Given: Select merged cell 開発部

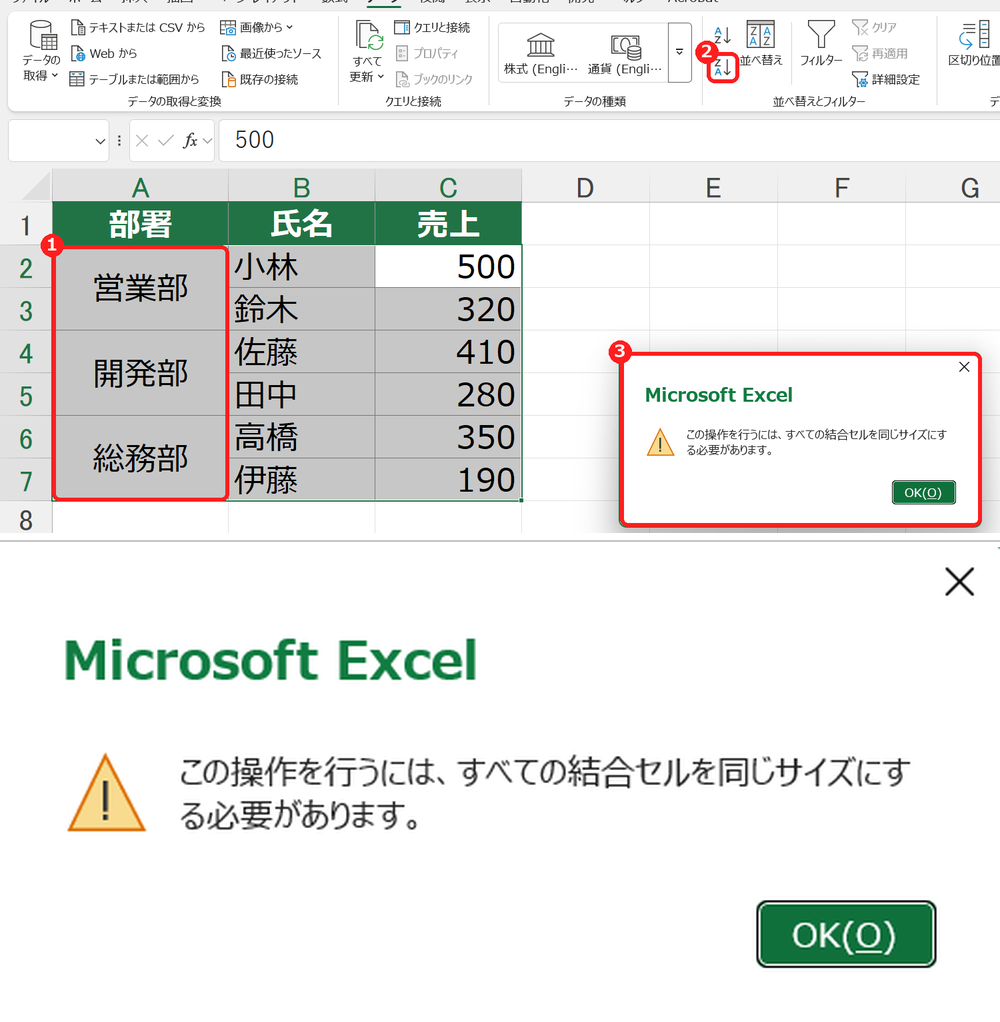Looking at the screenshot, I should [x=140, y=373].
